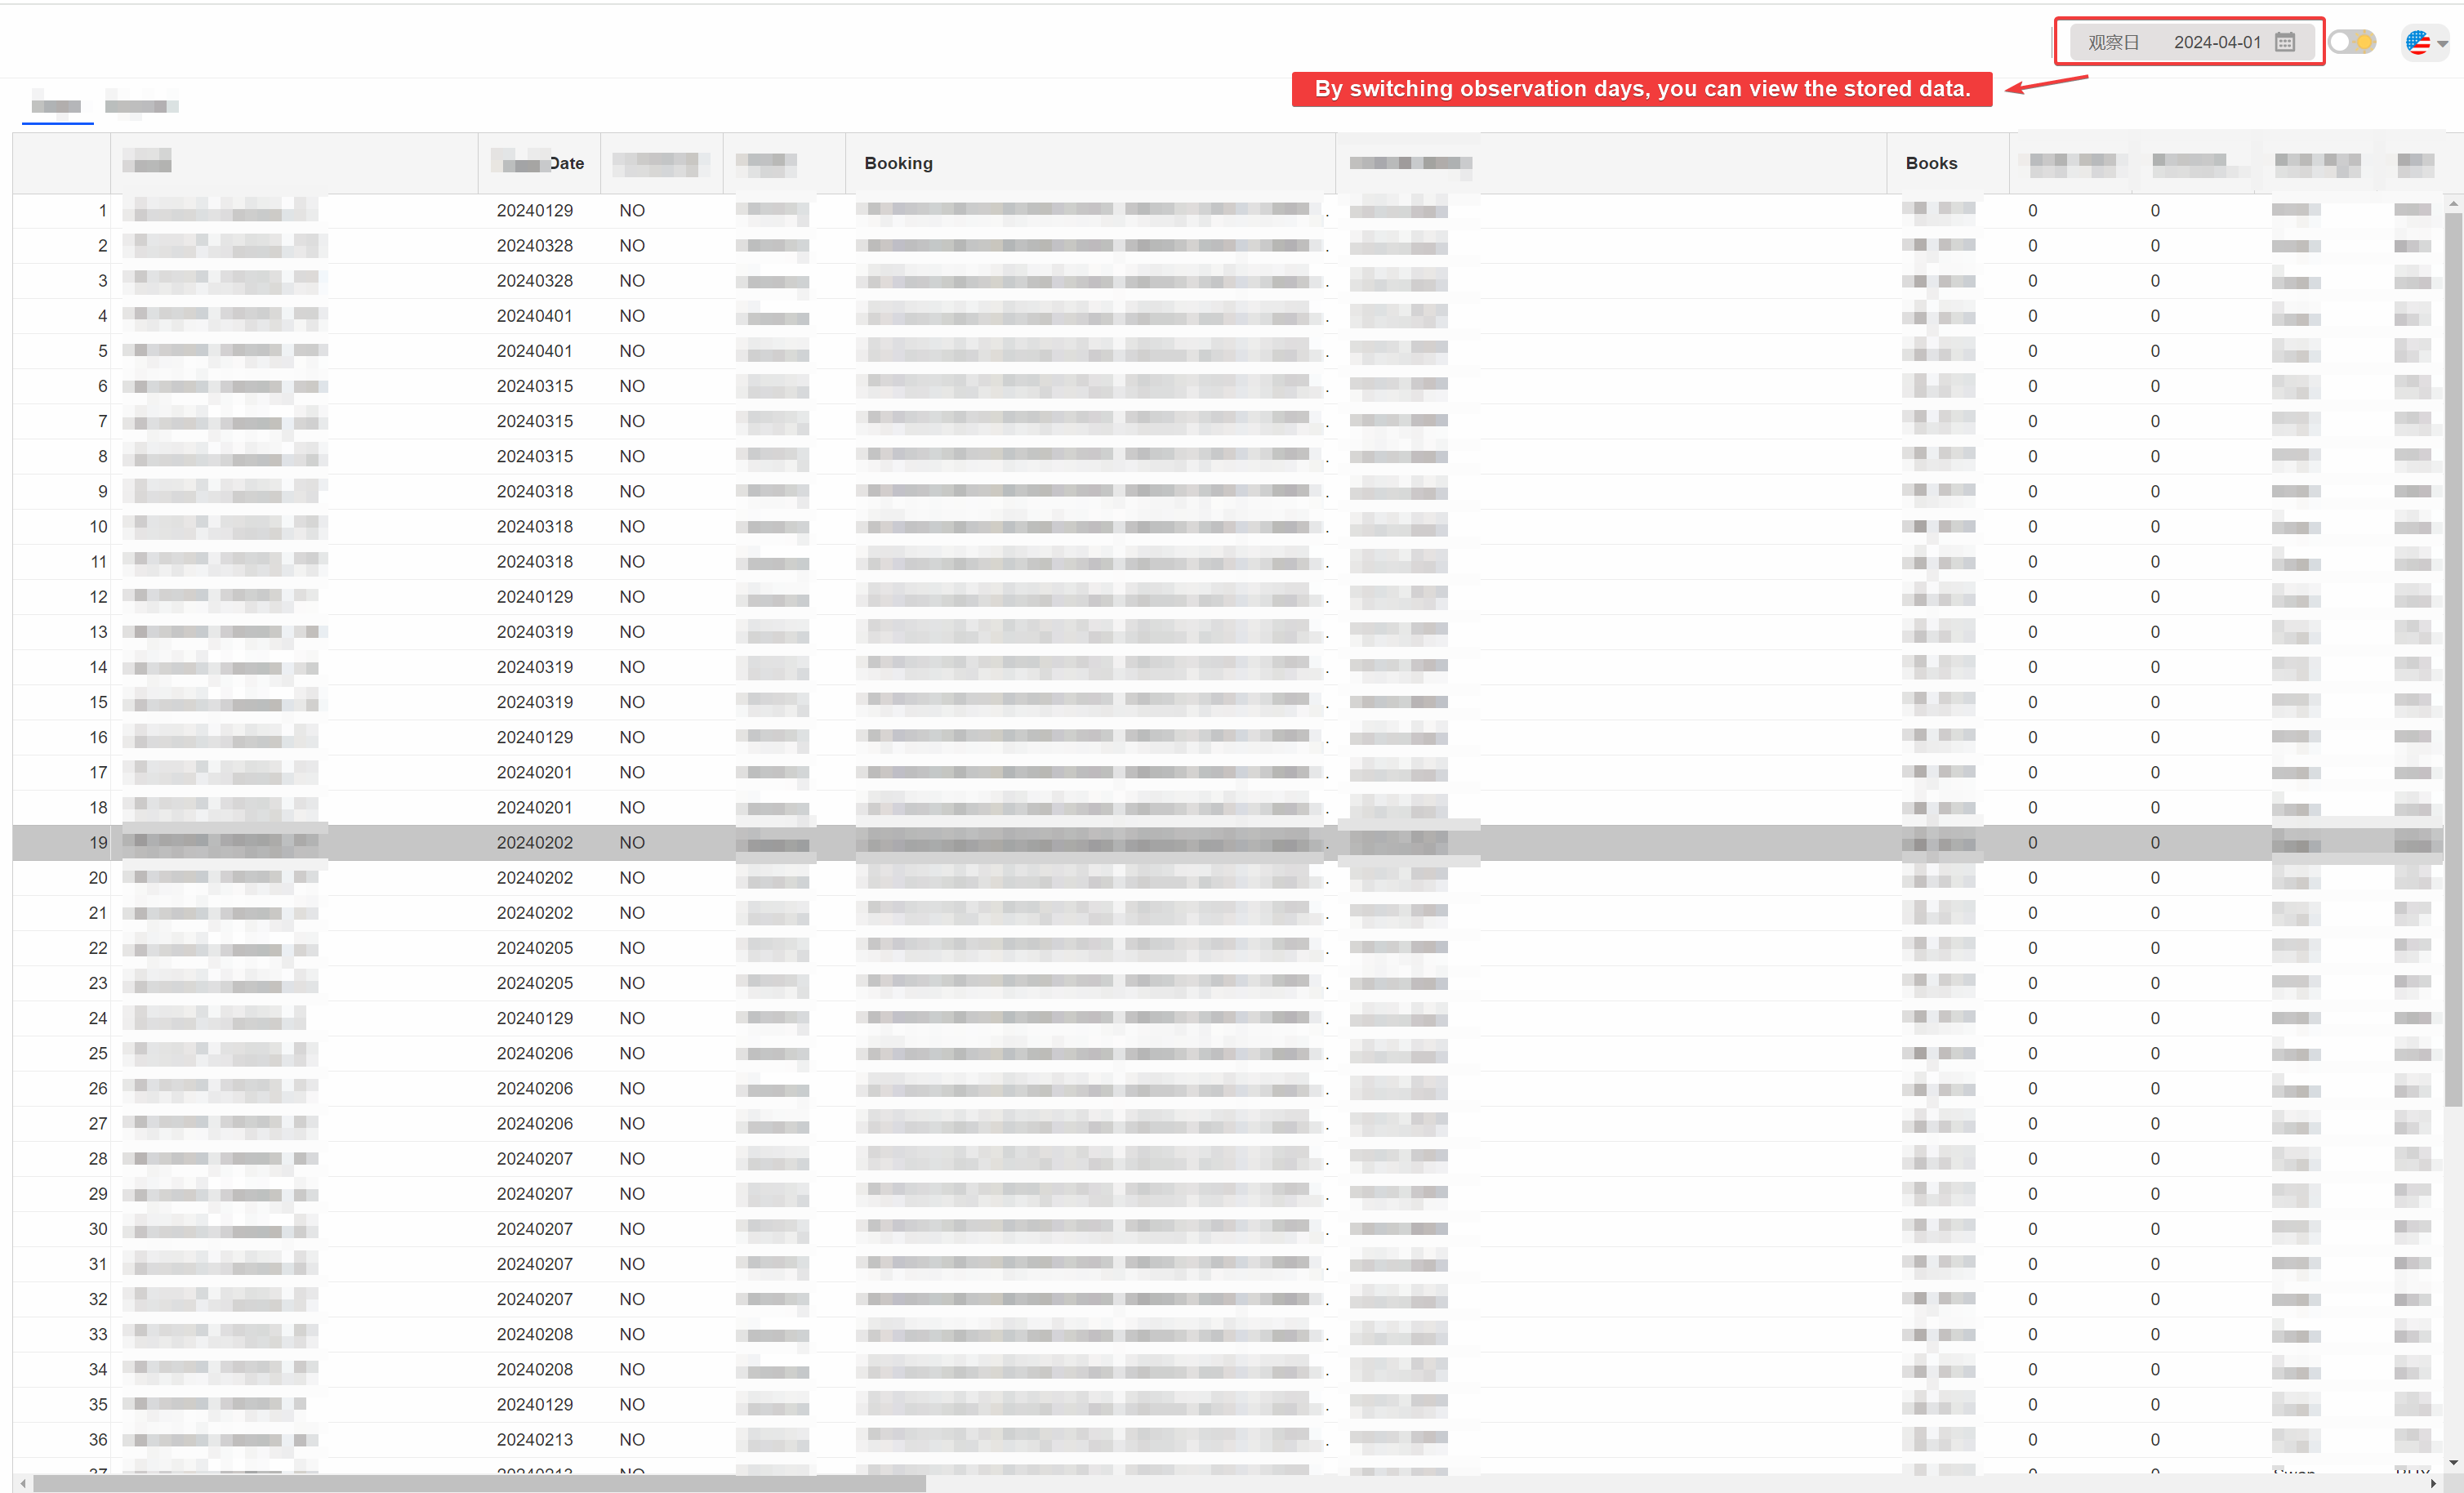The image size is (2464, 1493).
Task: Click the horizontal scrollbar right arrow
Action: click(x=2434, y=1484)
